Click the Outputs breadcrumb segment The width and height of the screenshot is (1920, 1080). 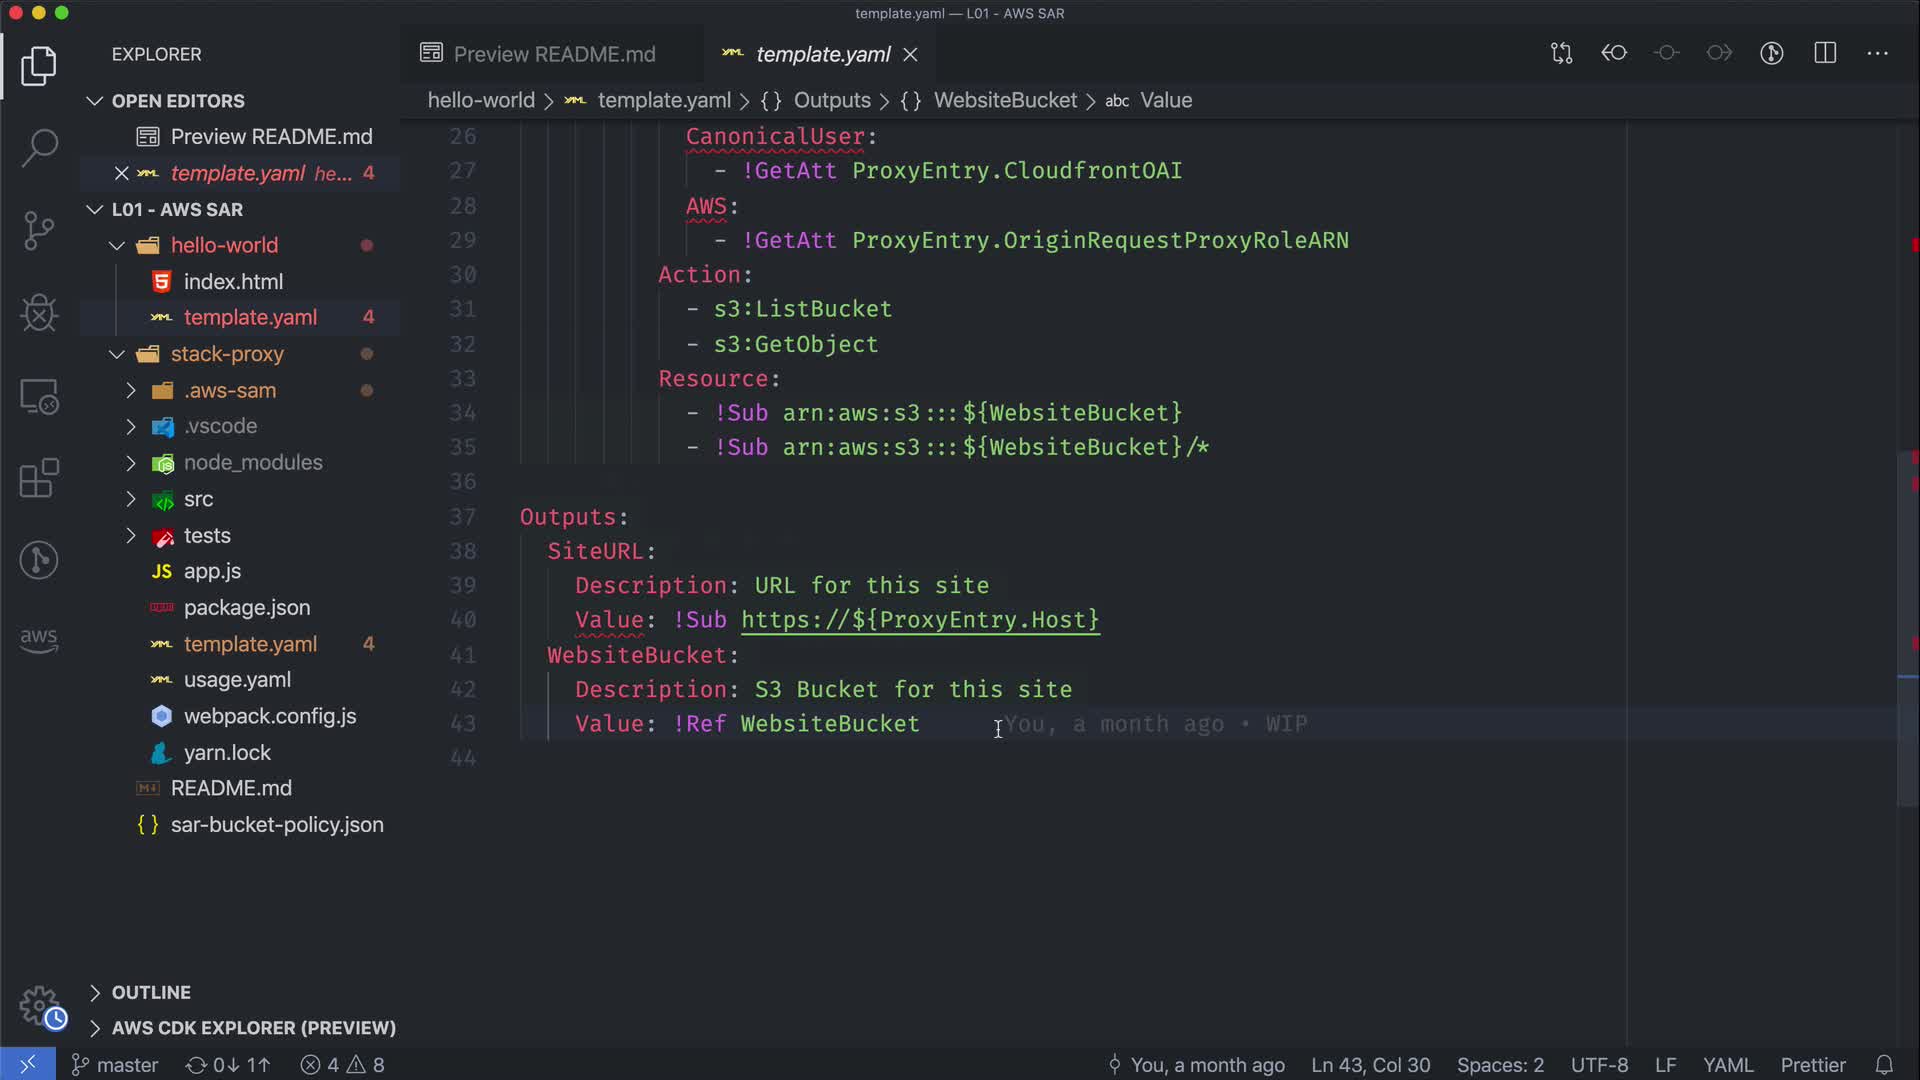pos(831,100)
